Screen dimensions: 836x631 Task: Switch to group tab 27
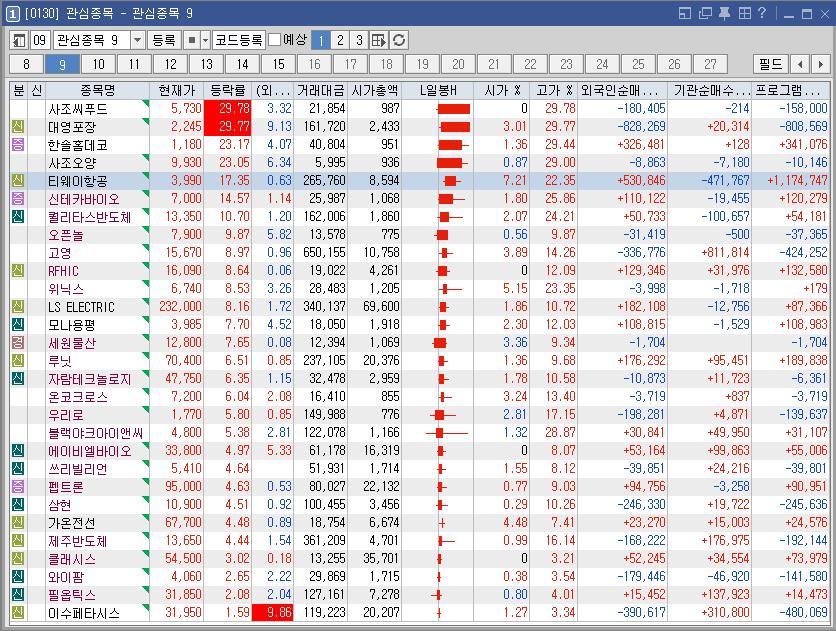(710, 64)
